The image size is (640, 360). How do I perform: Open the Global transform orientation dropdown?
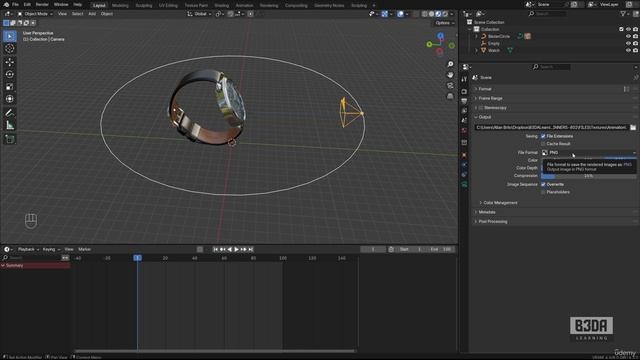pos(199,14)
